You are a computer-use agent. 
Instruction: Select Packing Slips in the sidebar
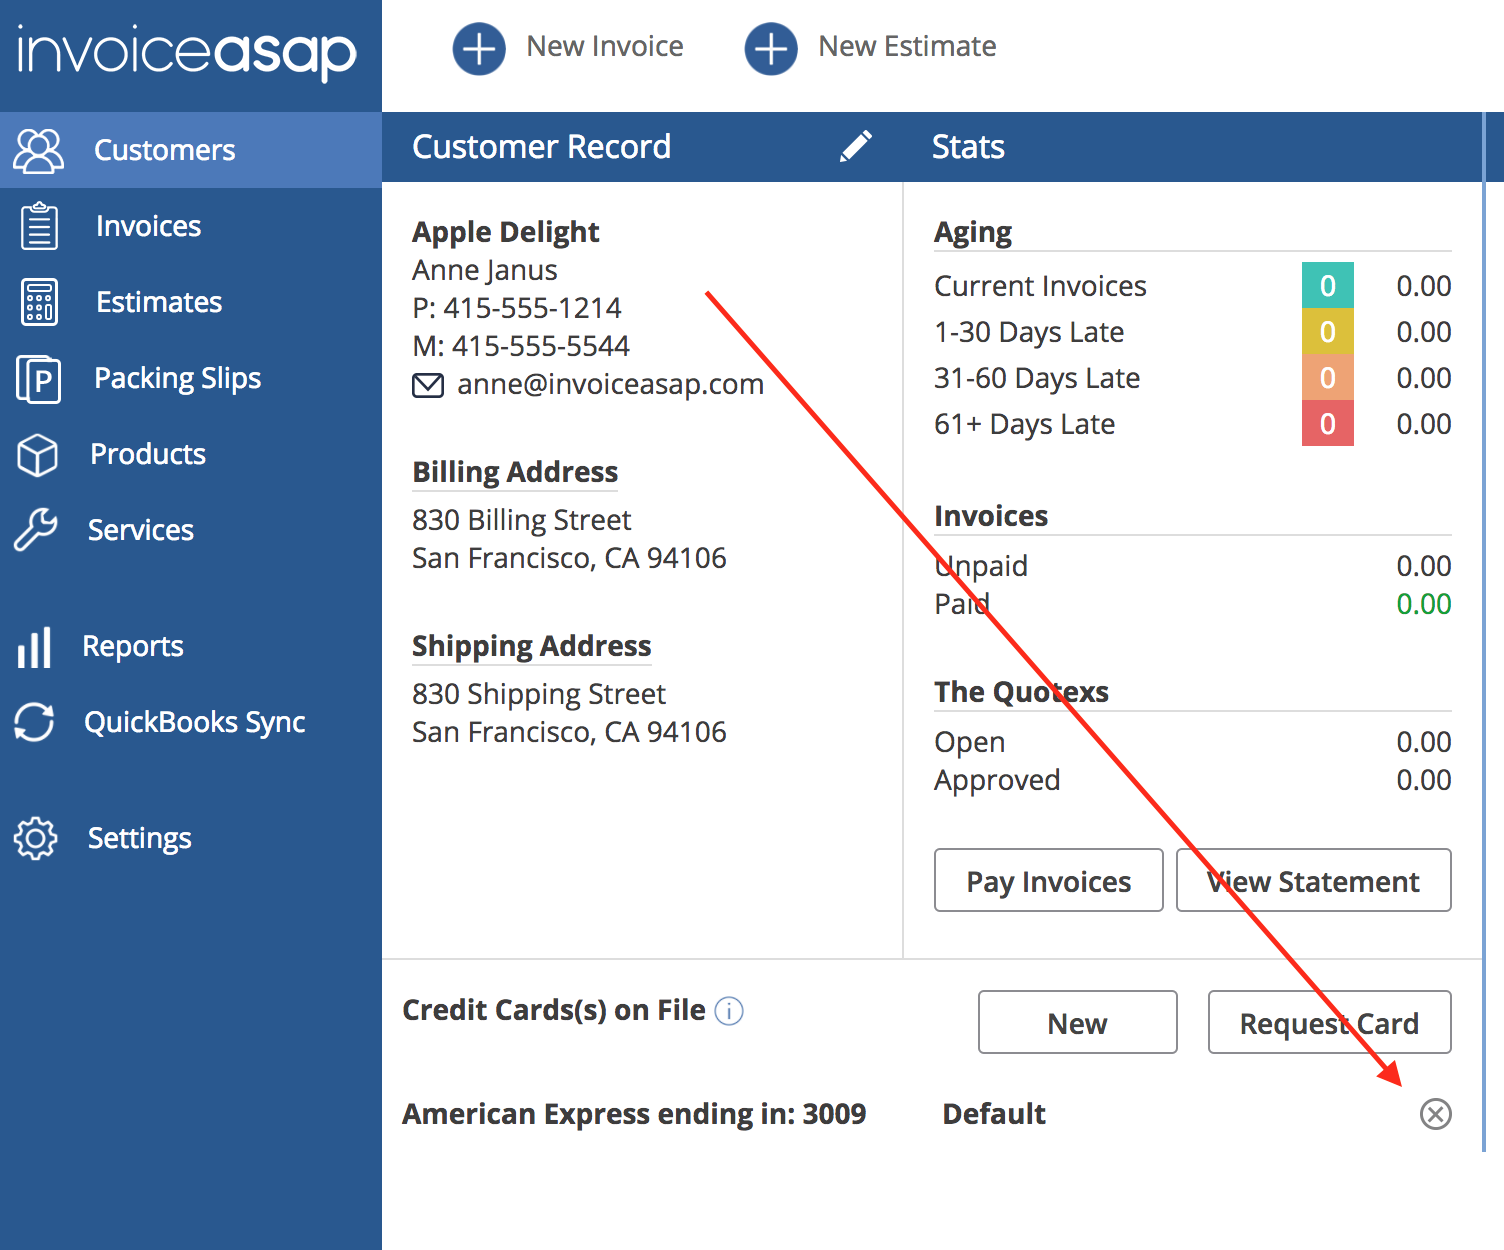click(x=177, y=378)
